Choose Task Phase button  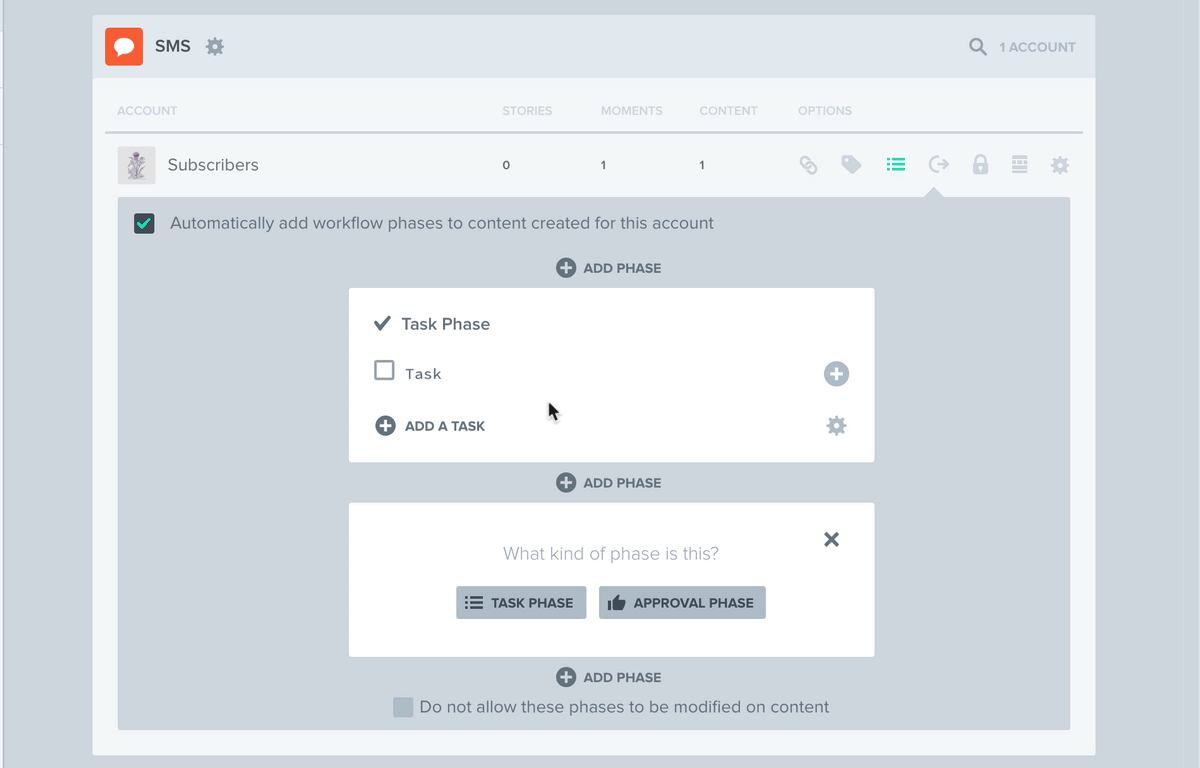(x=521, y=603)
